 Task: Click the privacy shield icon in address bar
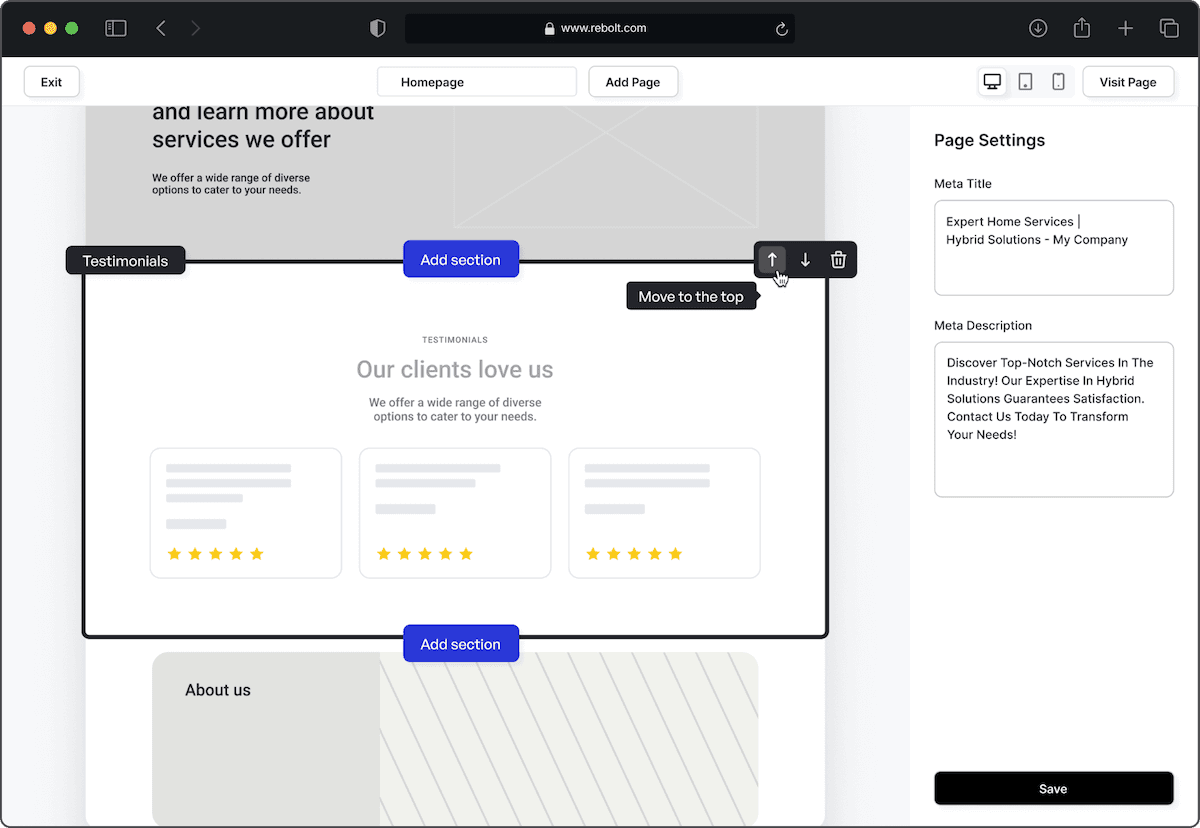click(377, 28)
